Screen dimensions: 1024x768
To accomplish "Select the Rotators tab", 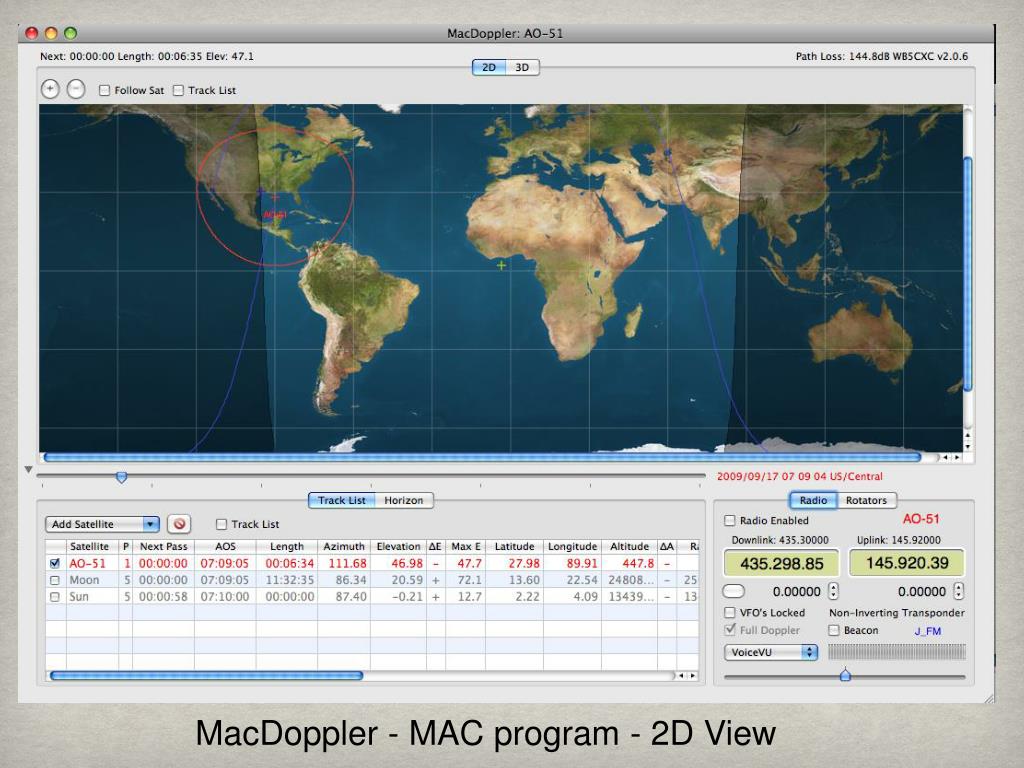I will point(866,500).
